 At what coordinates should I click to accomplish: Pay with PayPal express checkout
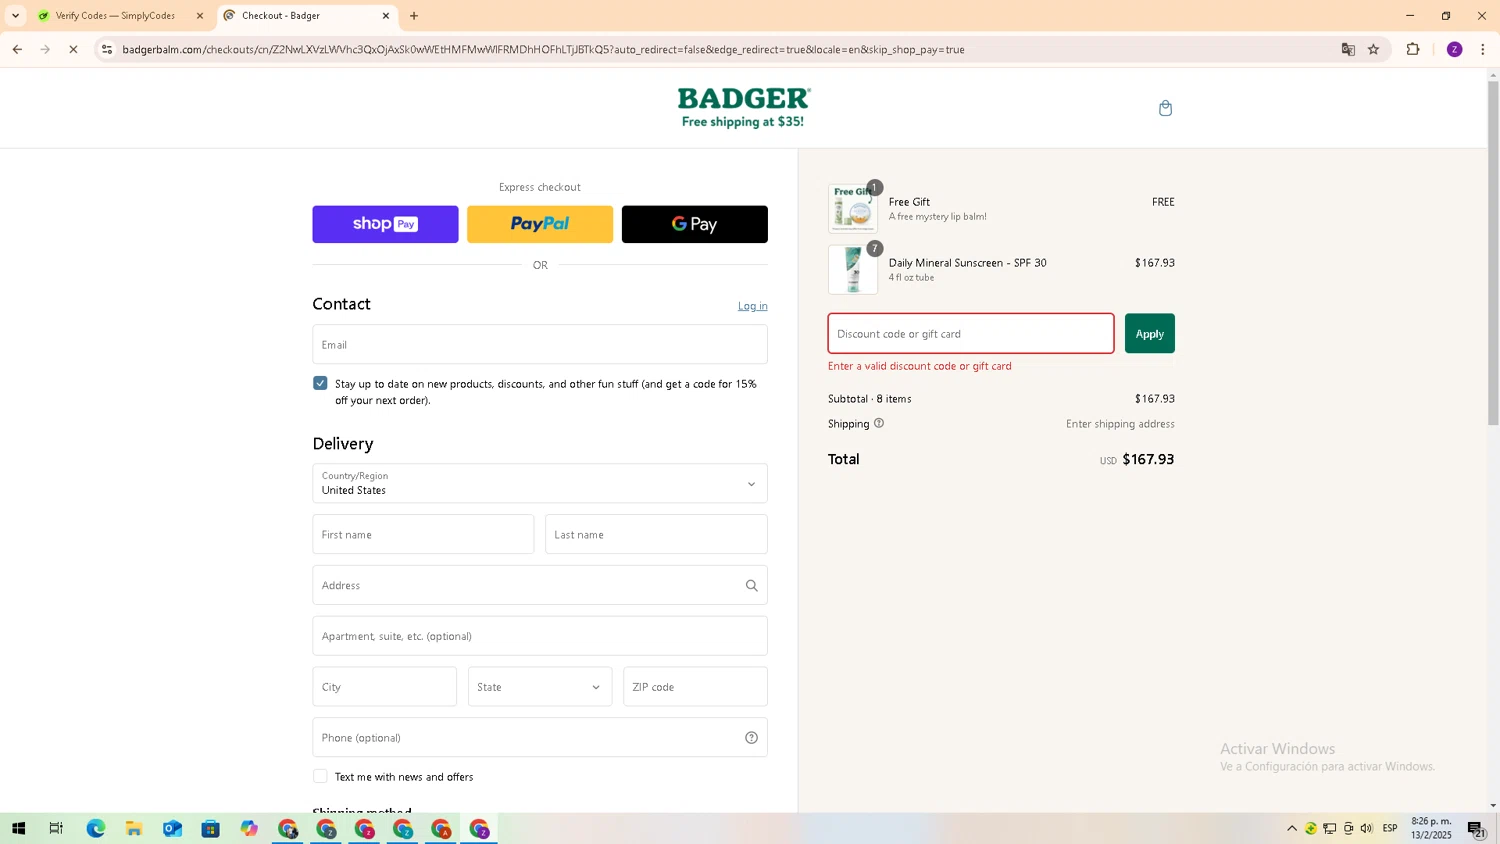[540, 224]
